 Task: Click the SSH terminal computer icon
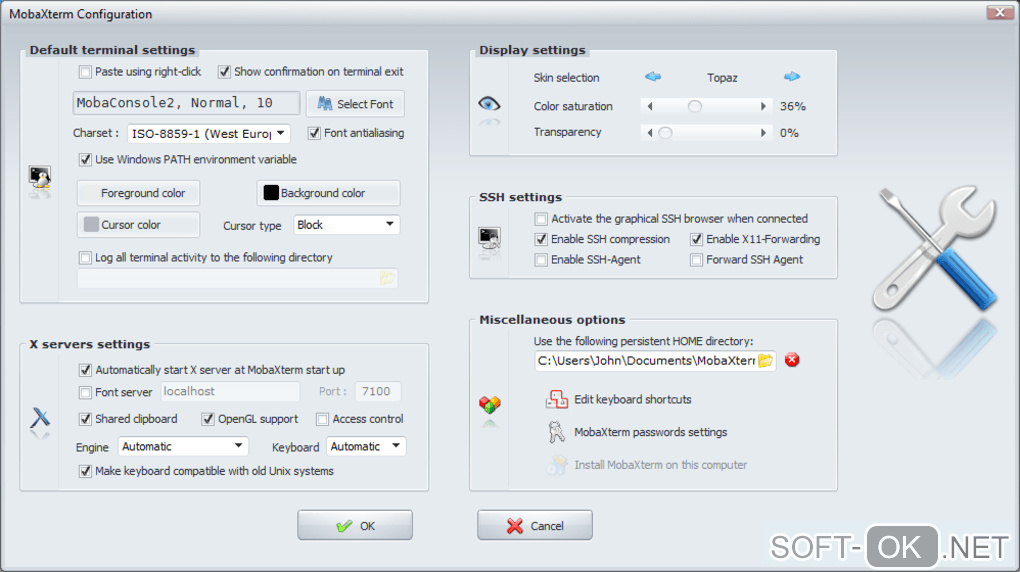[x=489, y=238]
